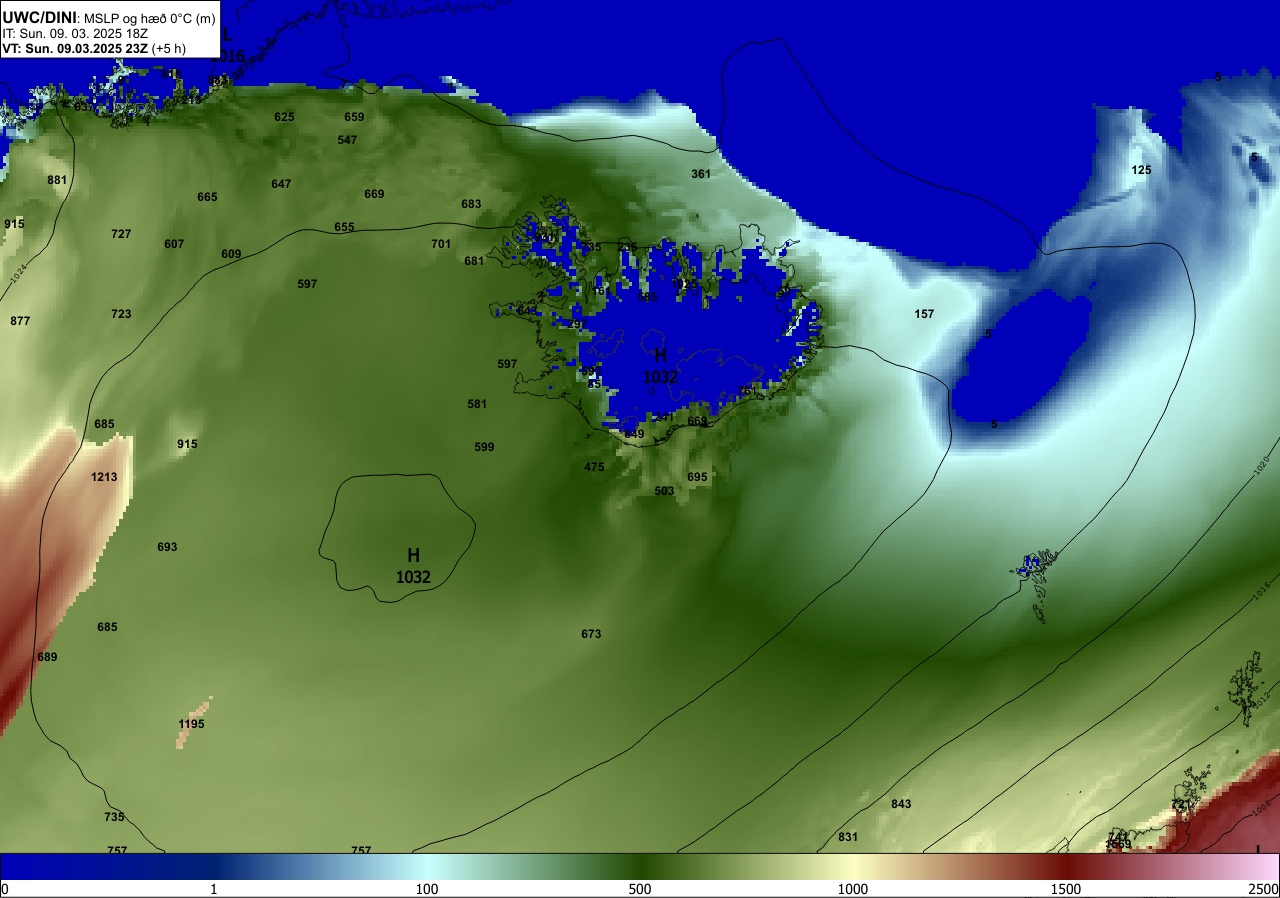
Task: Click the 475 height value
Action: pos(594,467)
